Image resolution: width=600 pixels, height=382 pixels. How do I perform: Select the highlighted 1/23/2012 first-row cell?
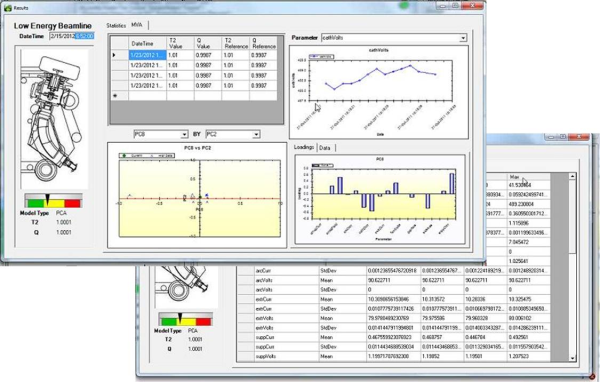coord(147,55)
